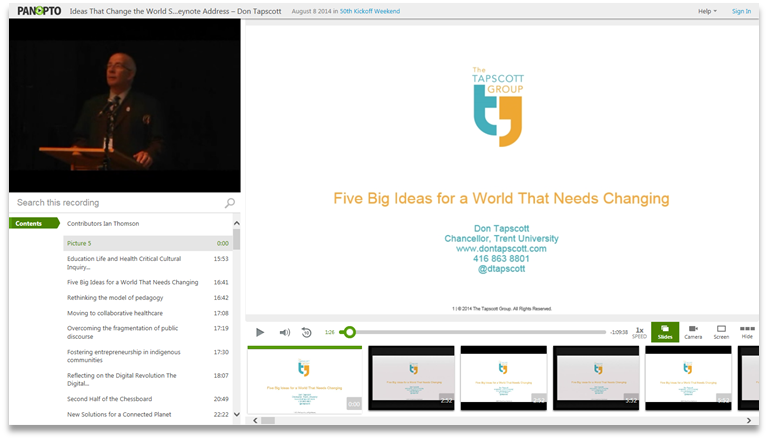
Task: Click the Panopto logo
Action: coord(39,11)
